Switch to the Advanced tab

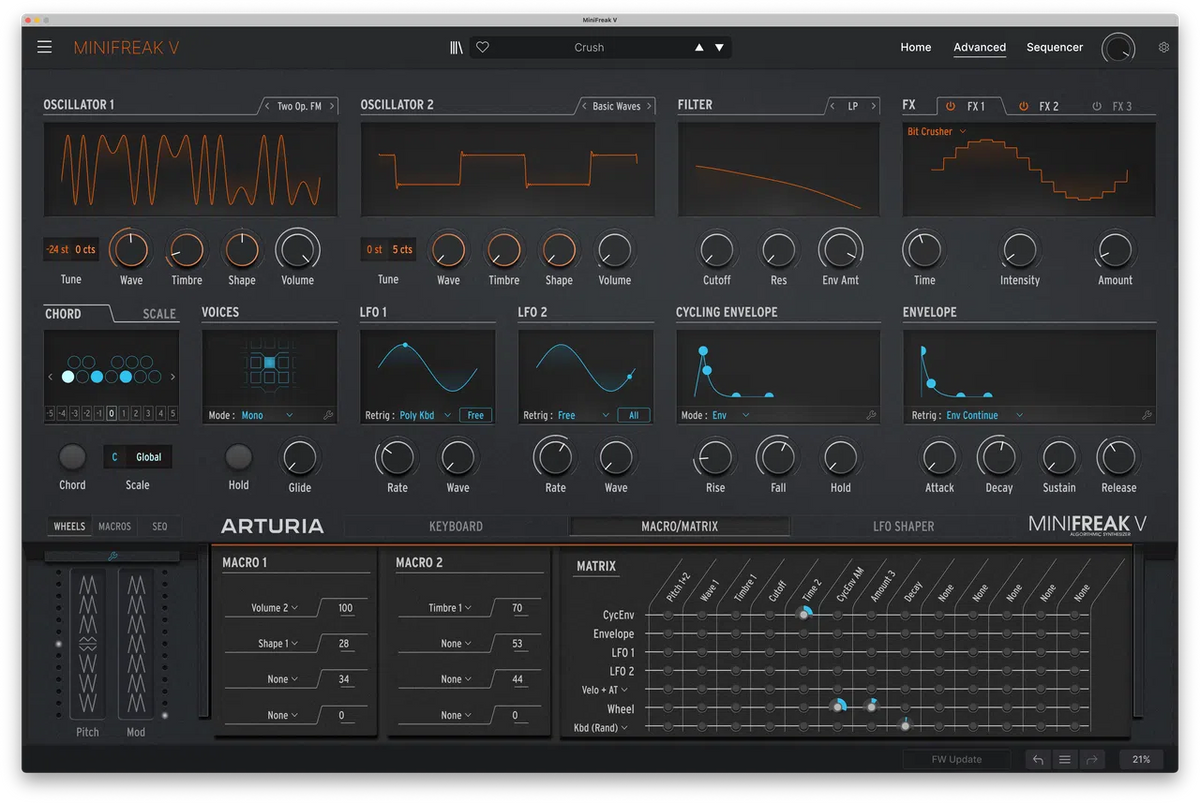(979, 47)
